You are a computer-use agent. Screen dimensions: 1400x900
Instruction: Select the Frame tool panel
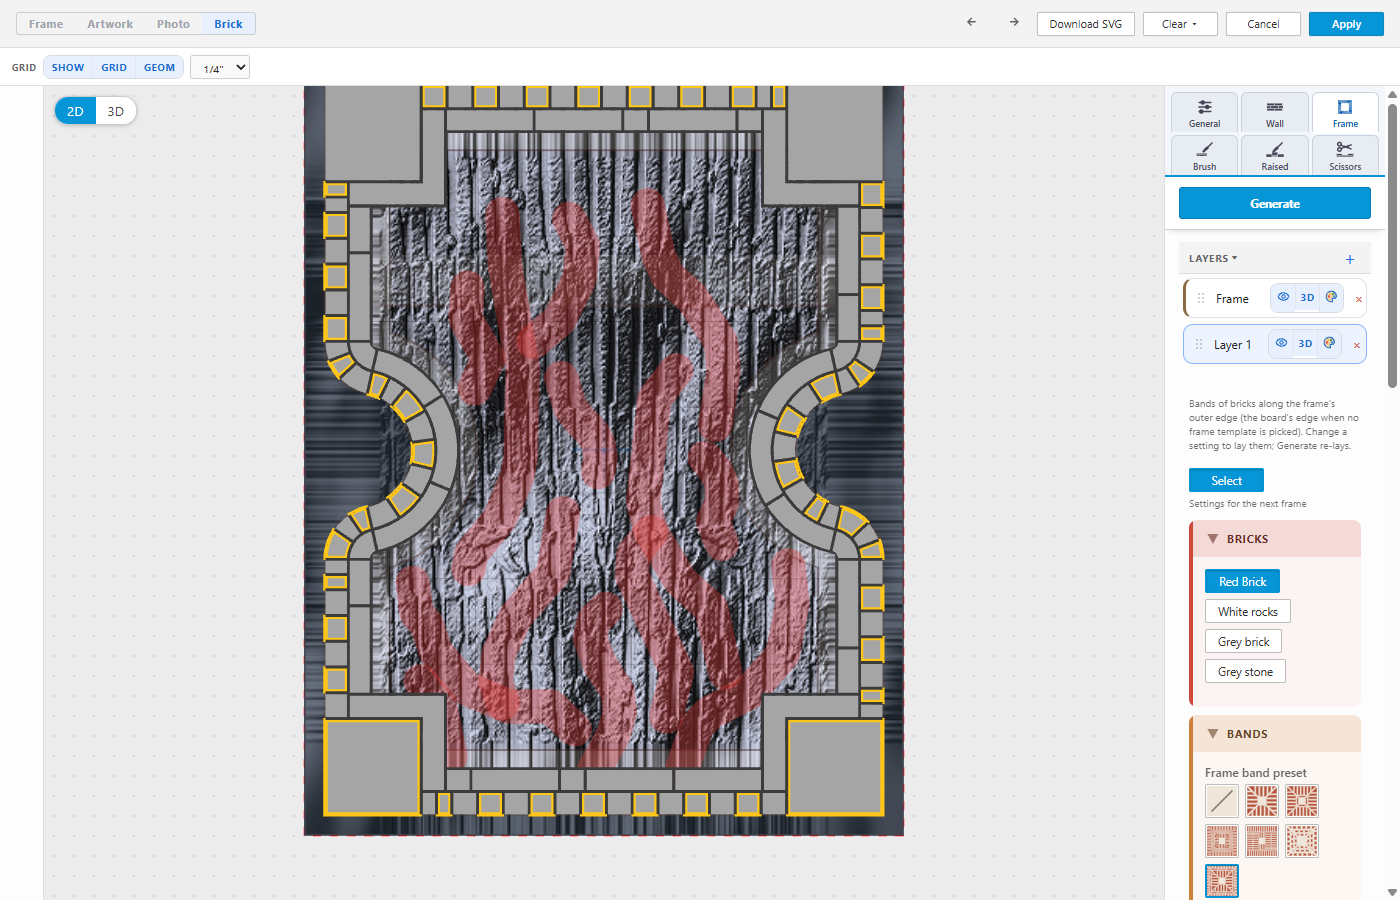pos(1345,112)
